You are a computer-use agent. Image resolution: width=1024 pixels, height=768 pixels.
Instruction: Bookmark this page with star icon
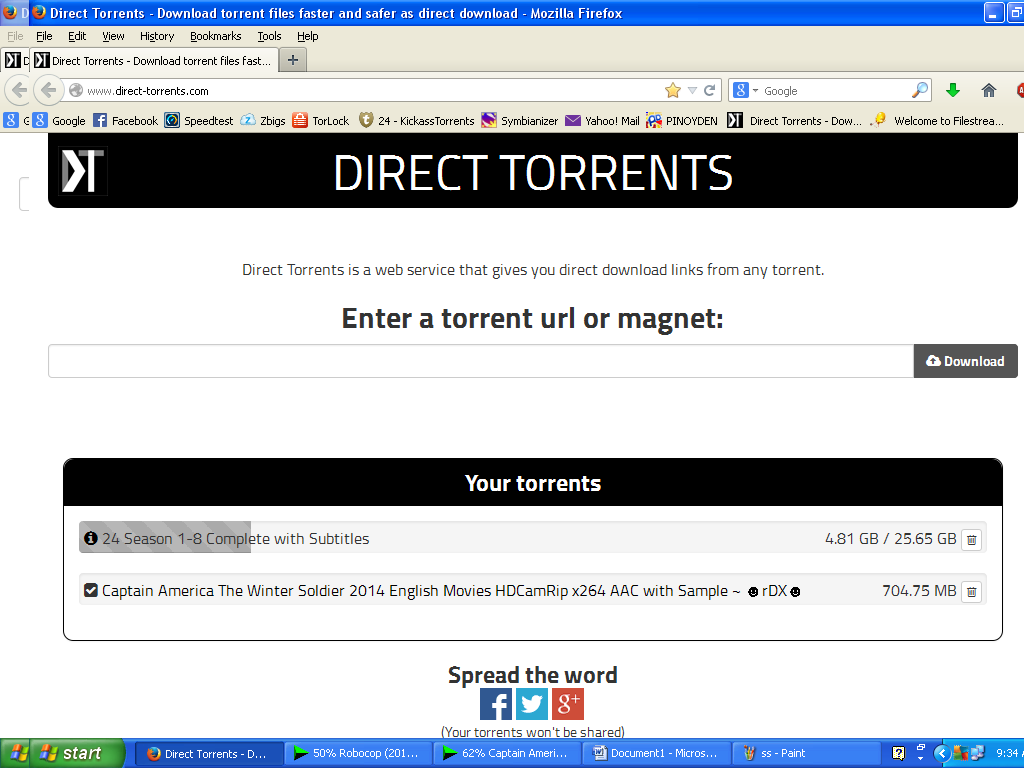pos(673,91)
